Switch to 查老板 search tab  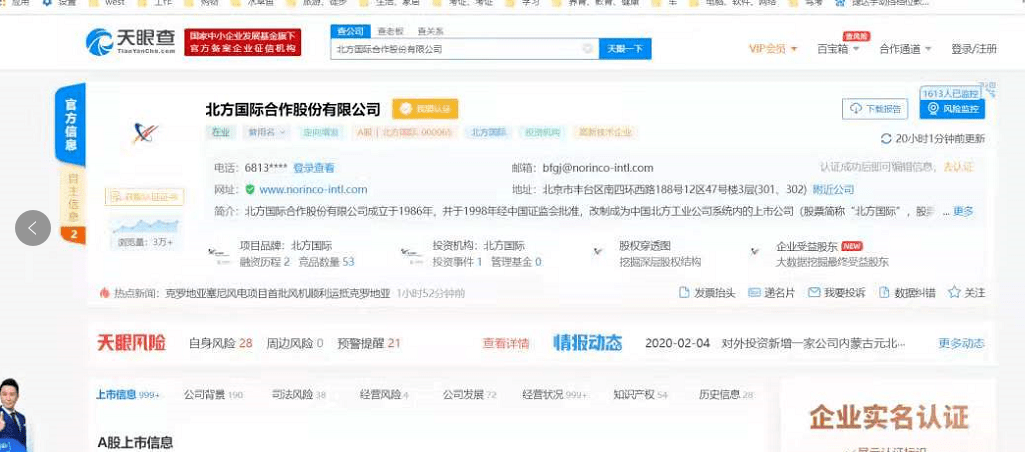[390, 31]
